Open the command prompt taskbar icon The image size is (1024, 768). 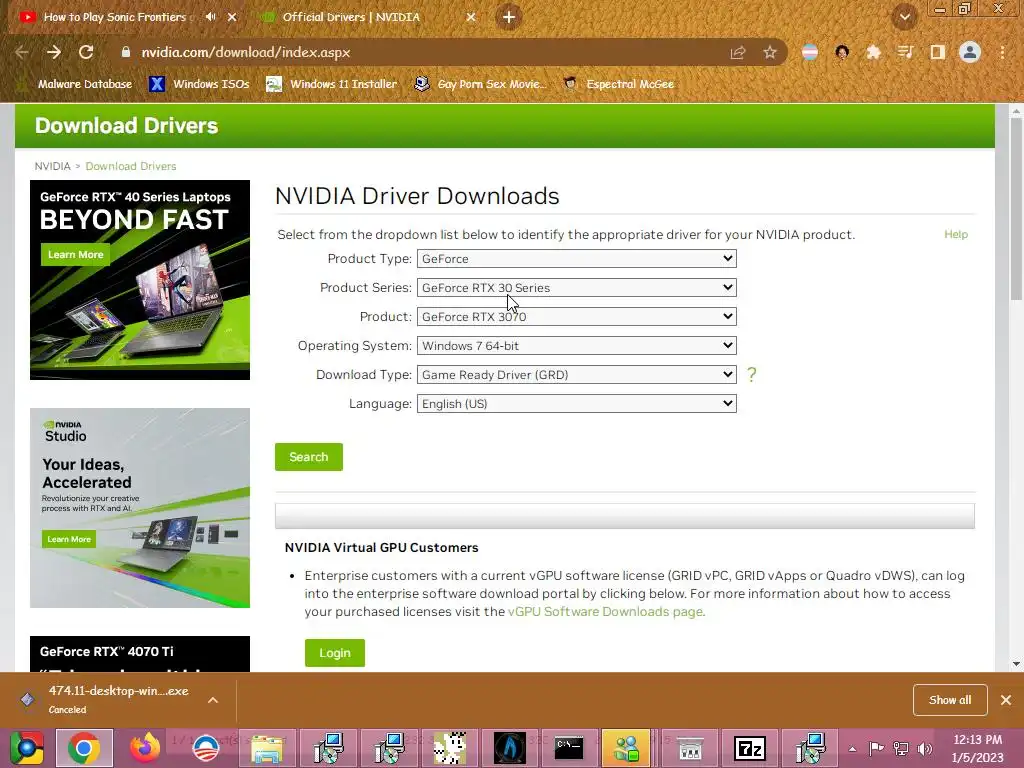568,748
